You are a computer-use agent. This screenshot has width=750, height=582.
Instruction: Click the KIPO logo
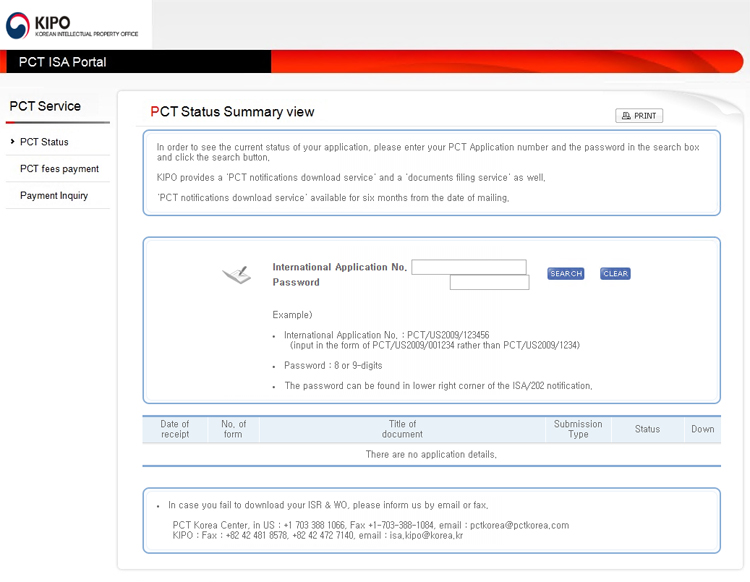pyautogui.click(x=72, y=26)
